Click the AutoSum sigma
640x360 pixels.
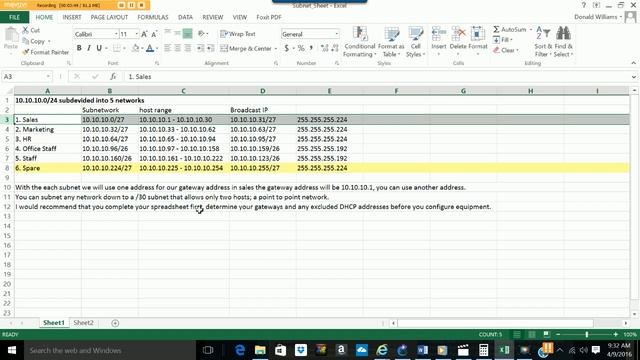point(496,29)
